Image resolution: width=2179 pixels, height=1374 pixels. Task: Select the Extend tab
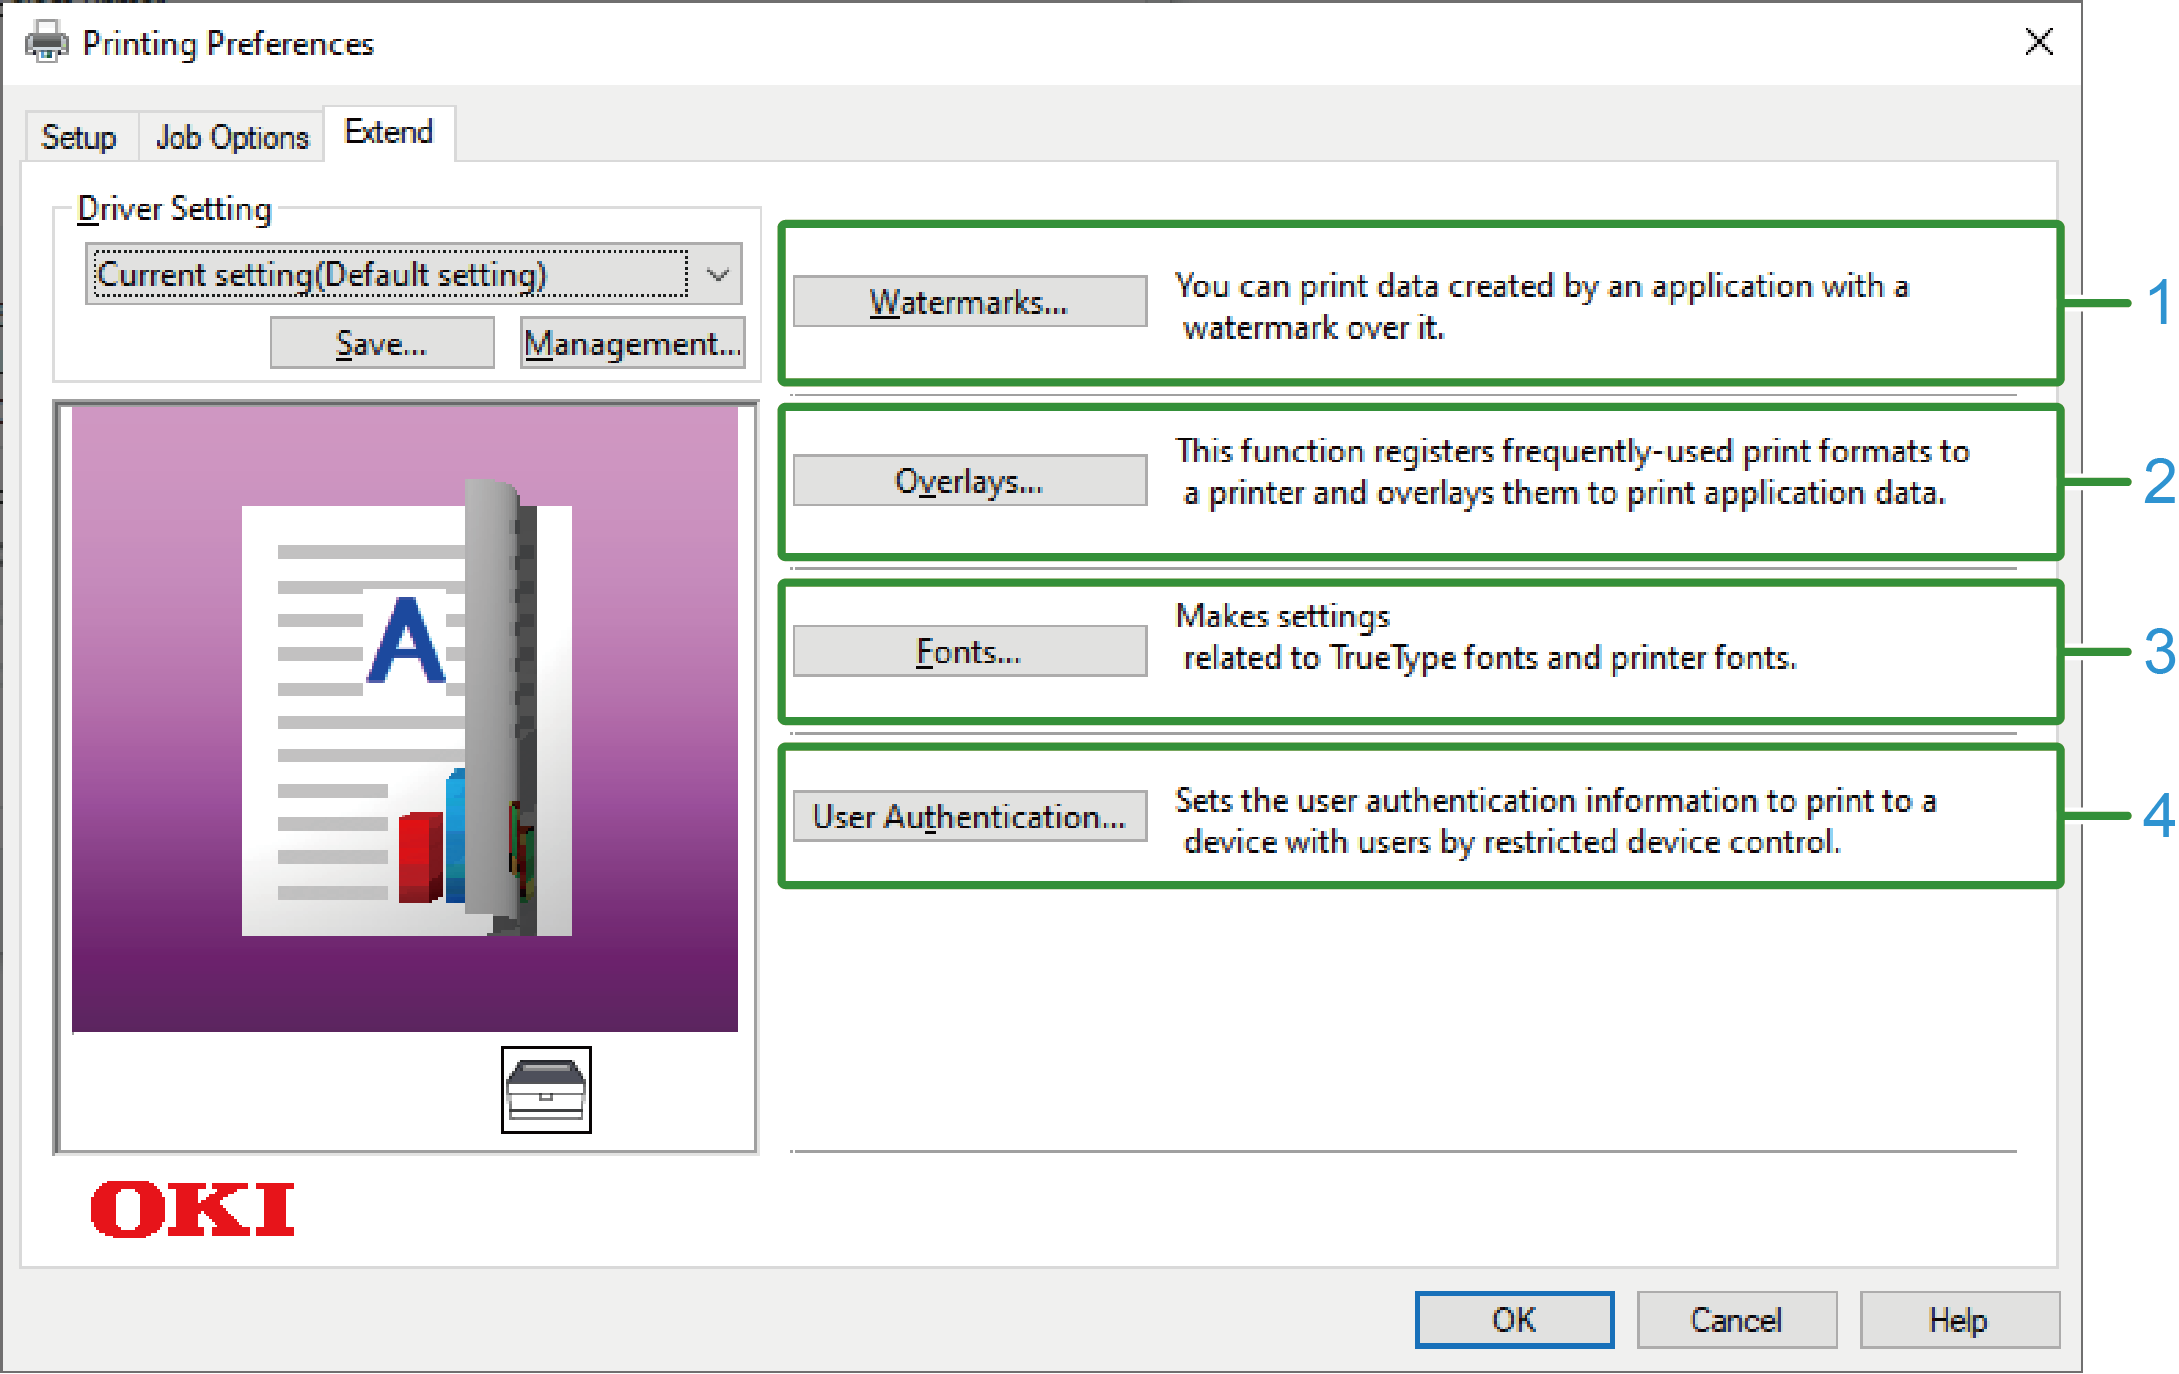pyautogui.click(x=389, y=132)
